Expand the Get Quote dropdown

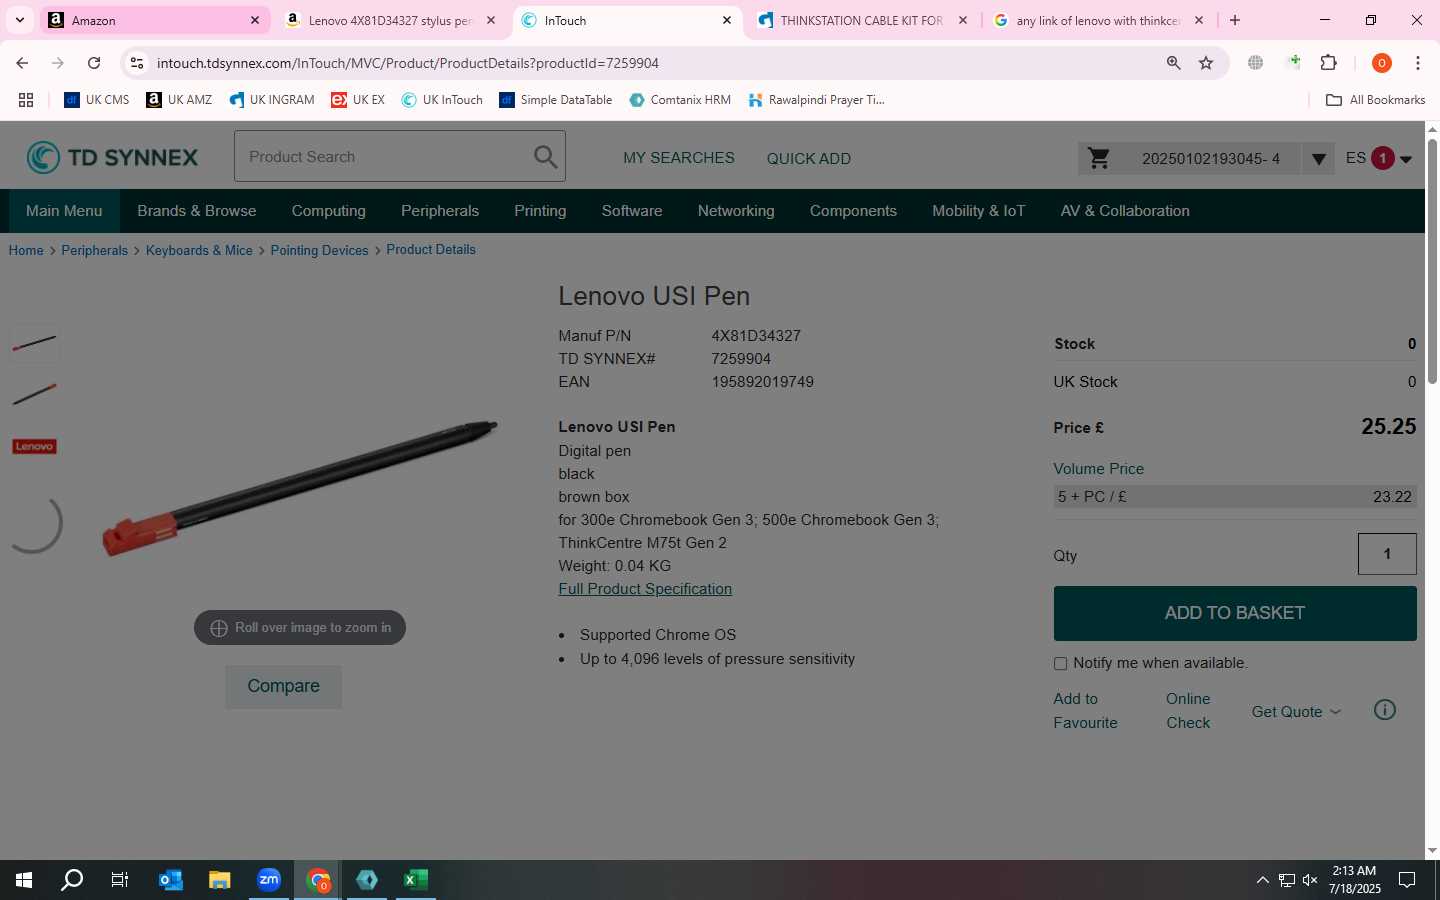1296,712
